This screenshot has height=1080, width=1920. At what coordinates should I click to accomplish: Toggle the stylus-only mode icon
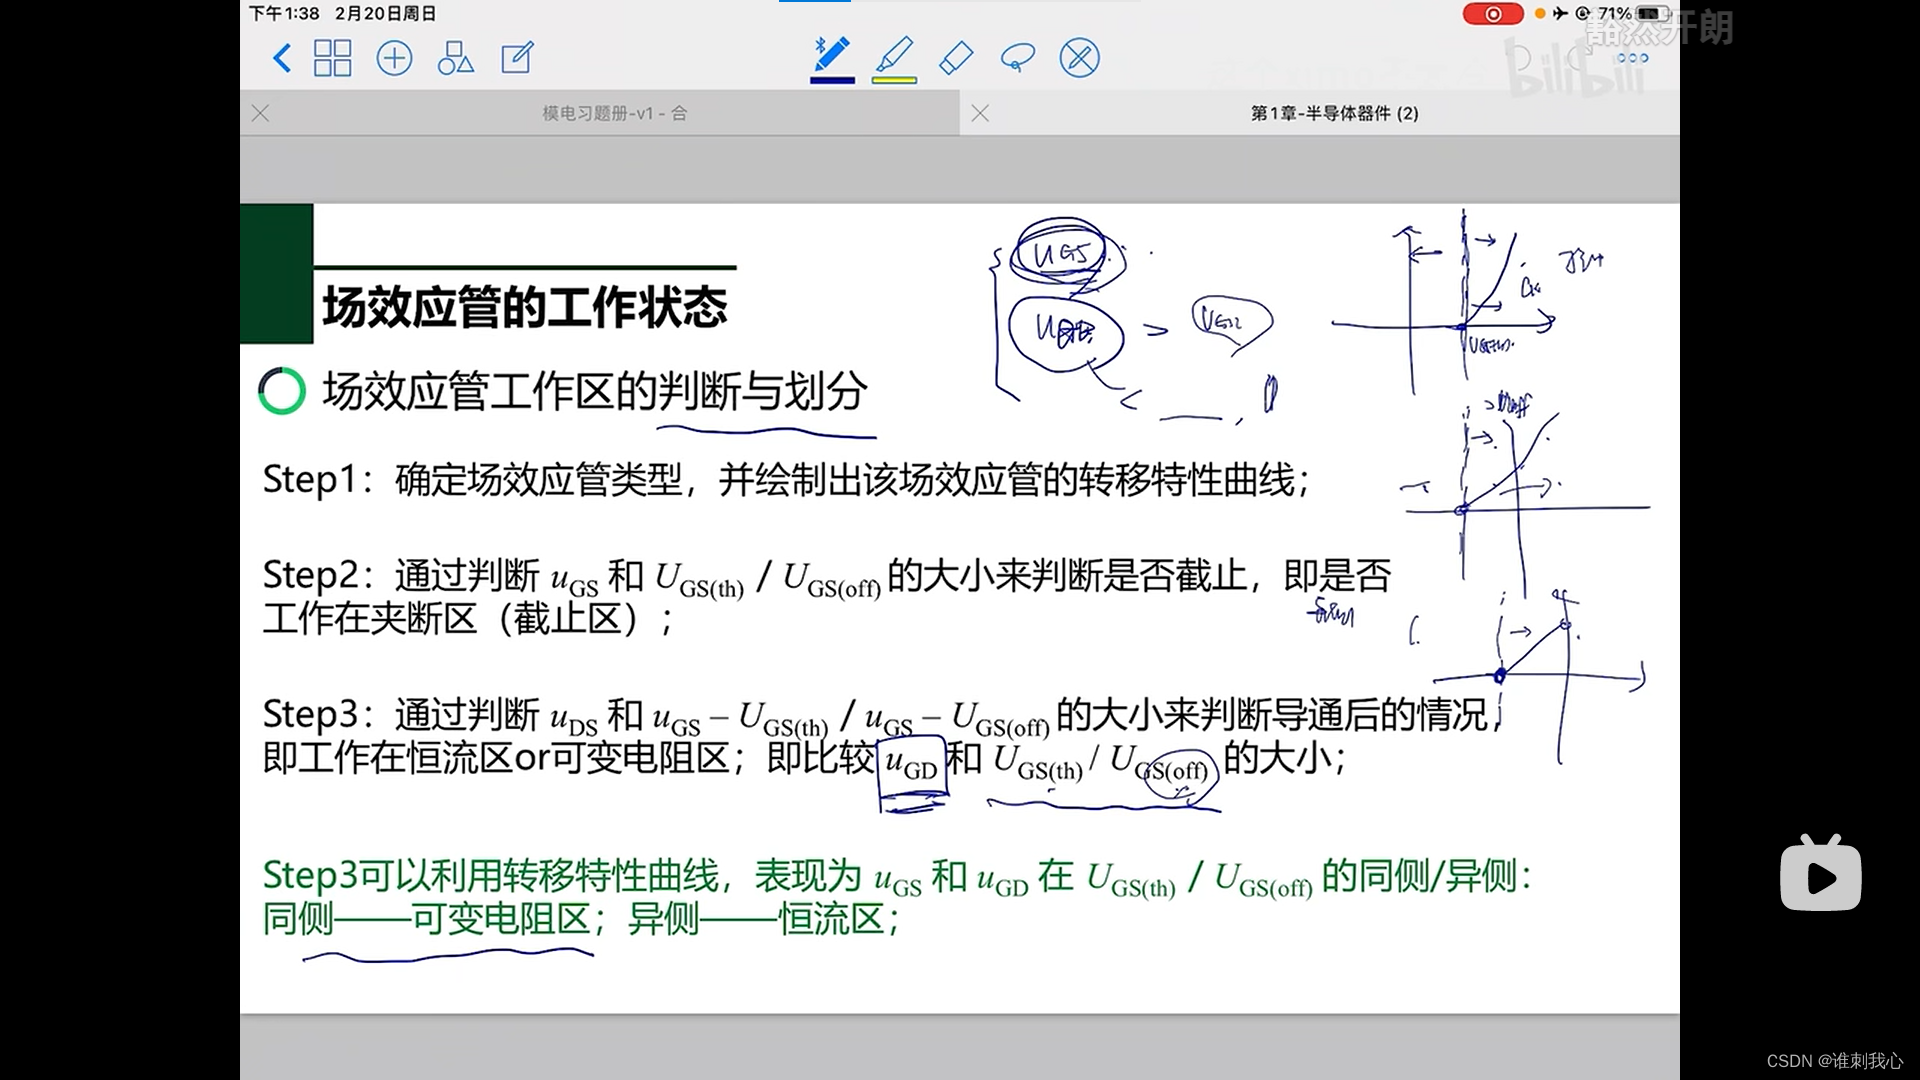click(1079, 58)
